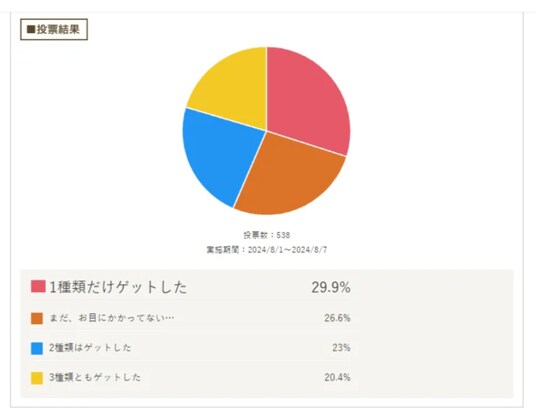536x419 pixels.
Task: Select the 投票結果 heading label
Action: pyautogui.click(x=58, y=30)
